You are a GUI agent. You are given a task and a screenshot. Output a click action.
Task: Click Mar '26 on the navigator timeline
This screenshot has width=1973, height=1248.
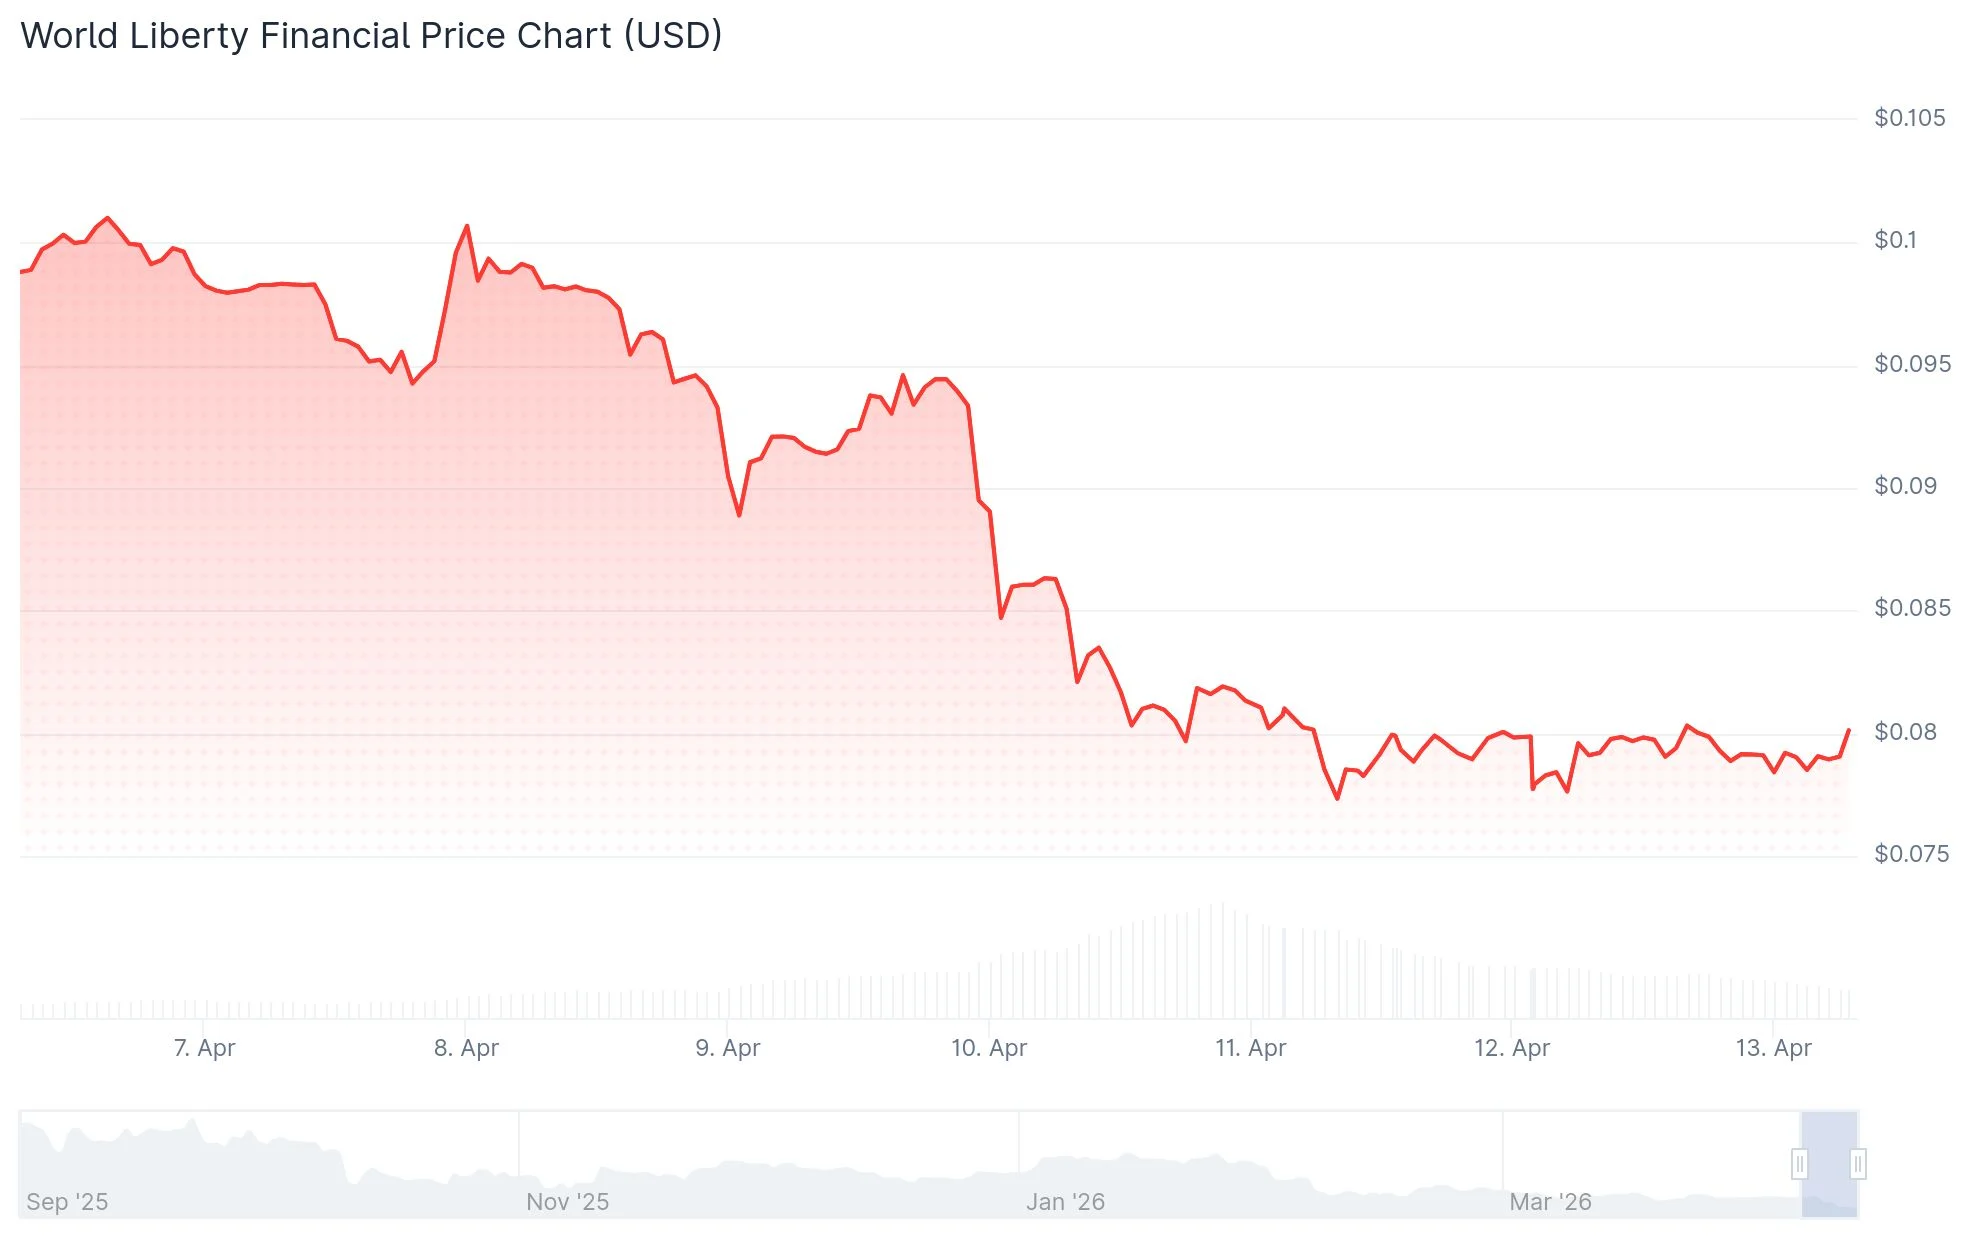(1550, 1202)
